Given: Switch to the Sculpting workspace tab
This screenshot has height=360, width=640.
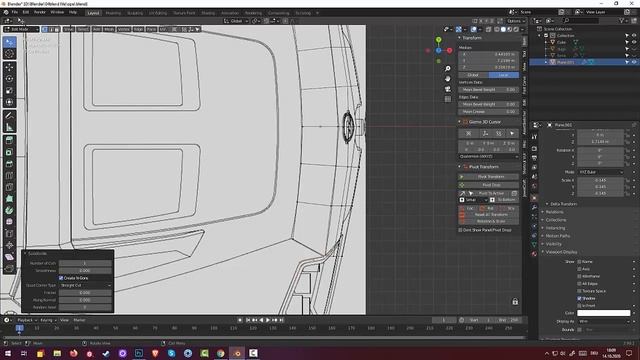Looking at the screenshot, I should click(135, 13).
